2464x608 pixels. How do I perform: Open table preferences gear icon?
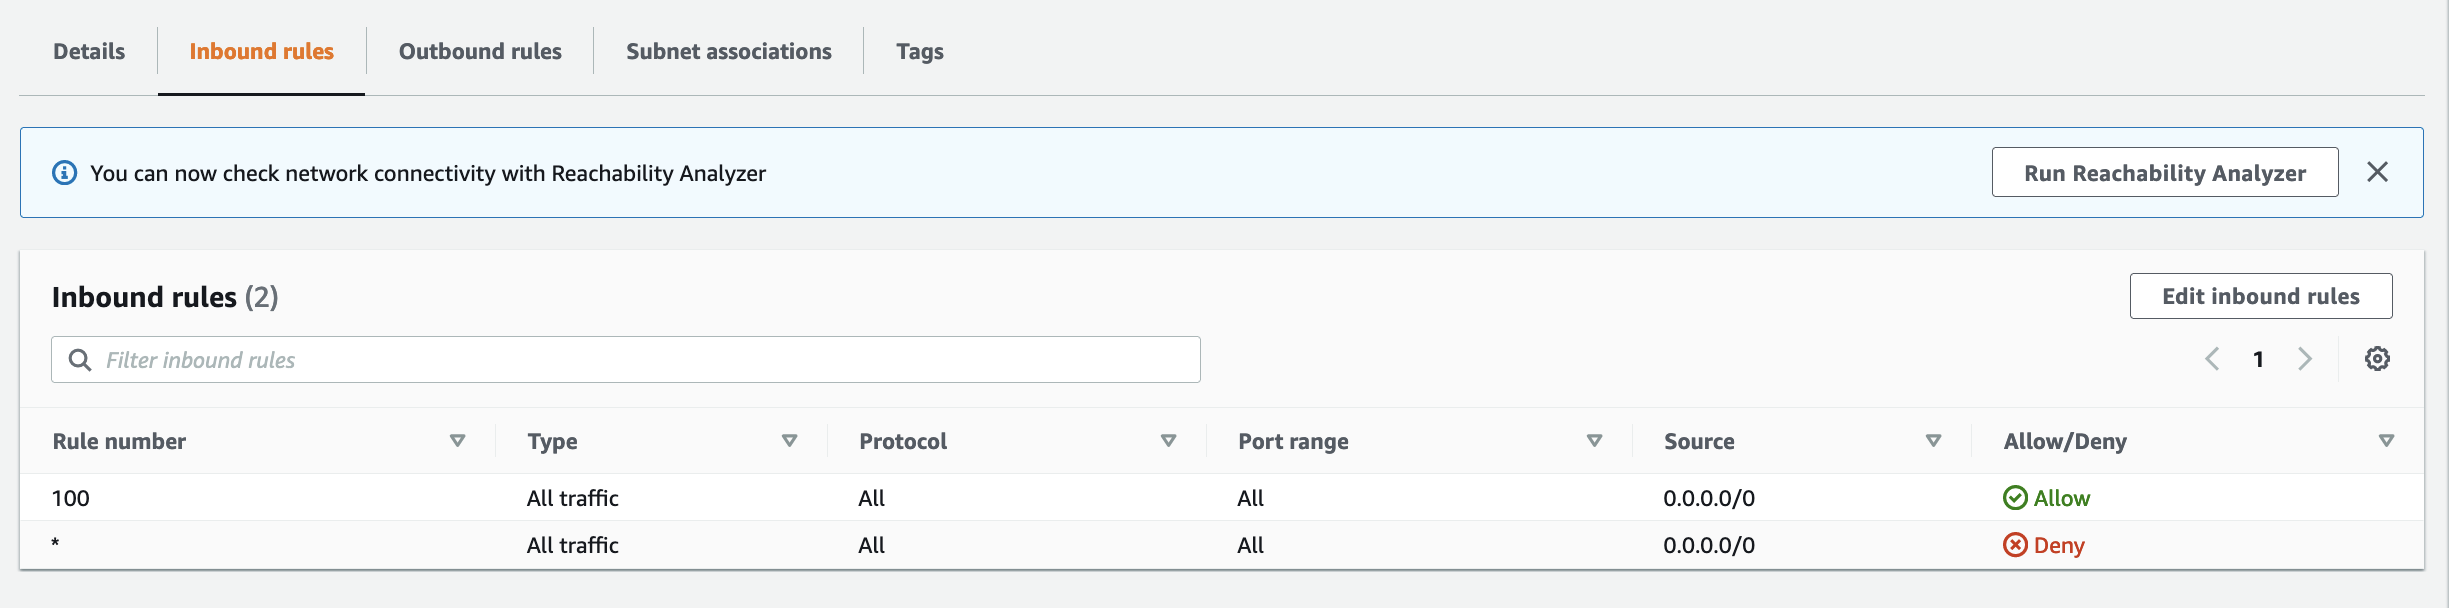point(2377,359)
